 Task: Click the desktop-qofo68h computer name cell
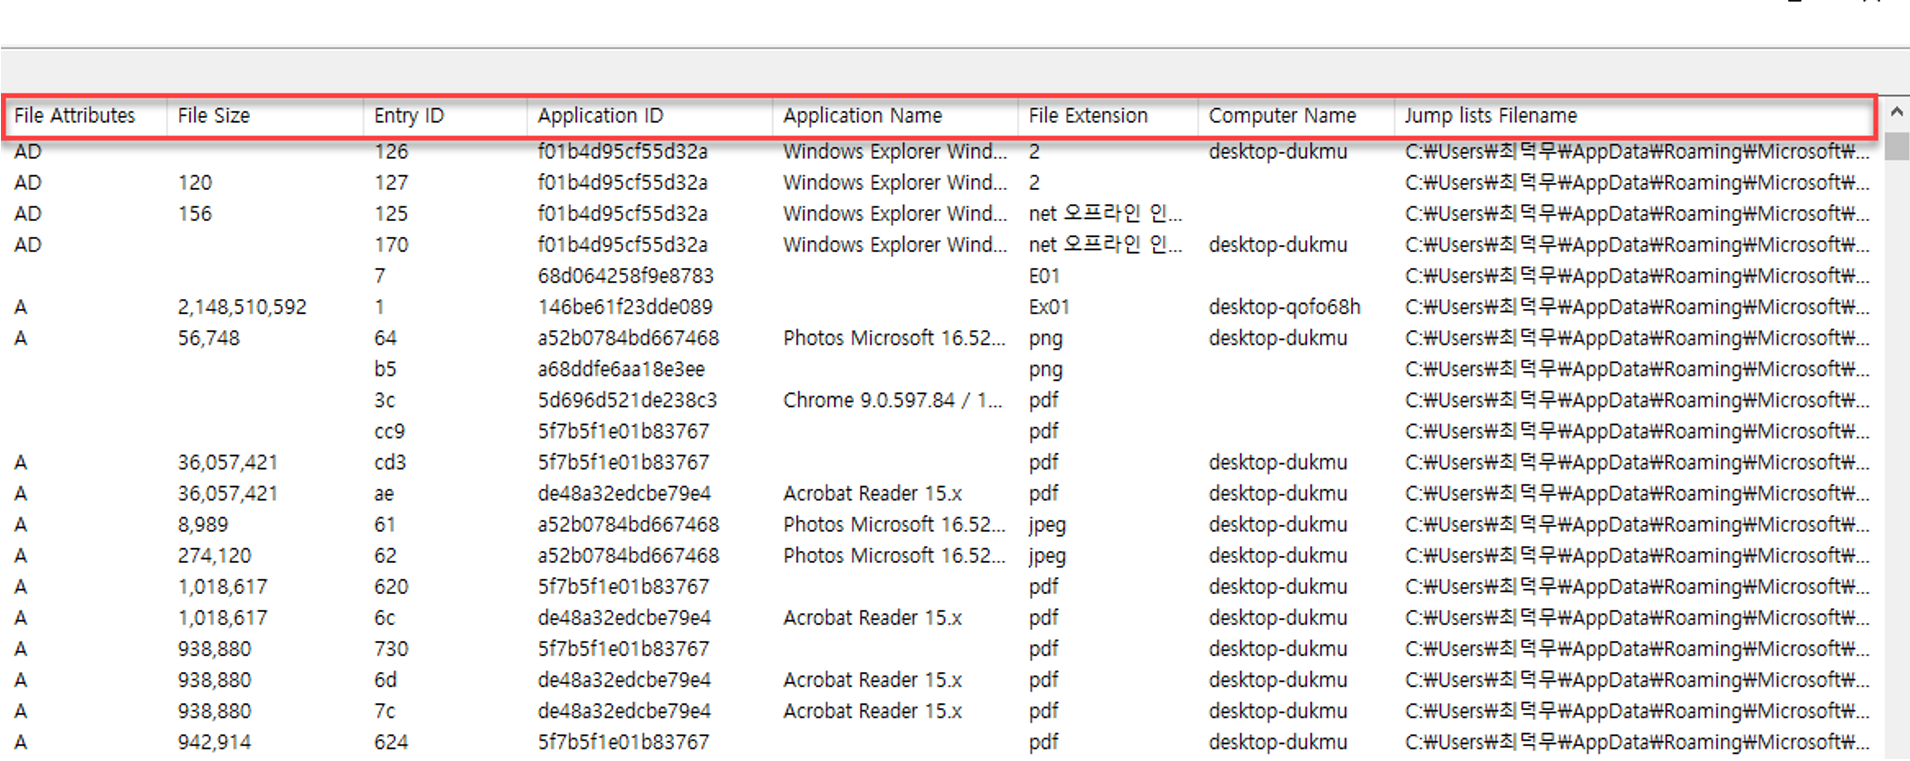coord(1284,307)
